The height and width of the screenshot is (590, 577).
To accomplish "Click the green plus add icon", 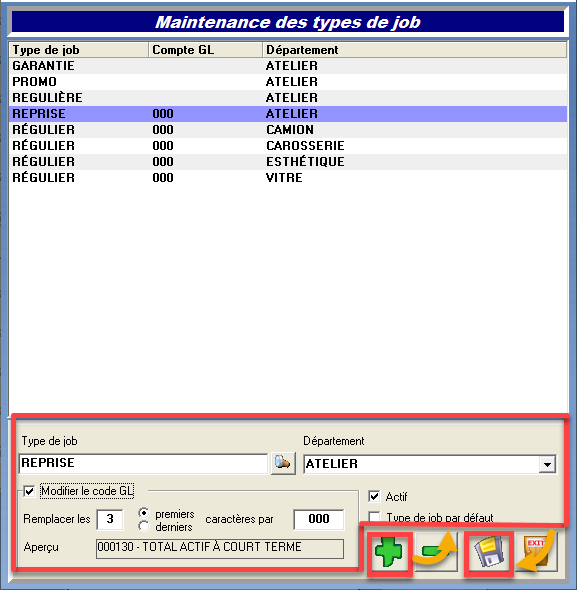I will click(x=389, y=552).
